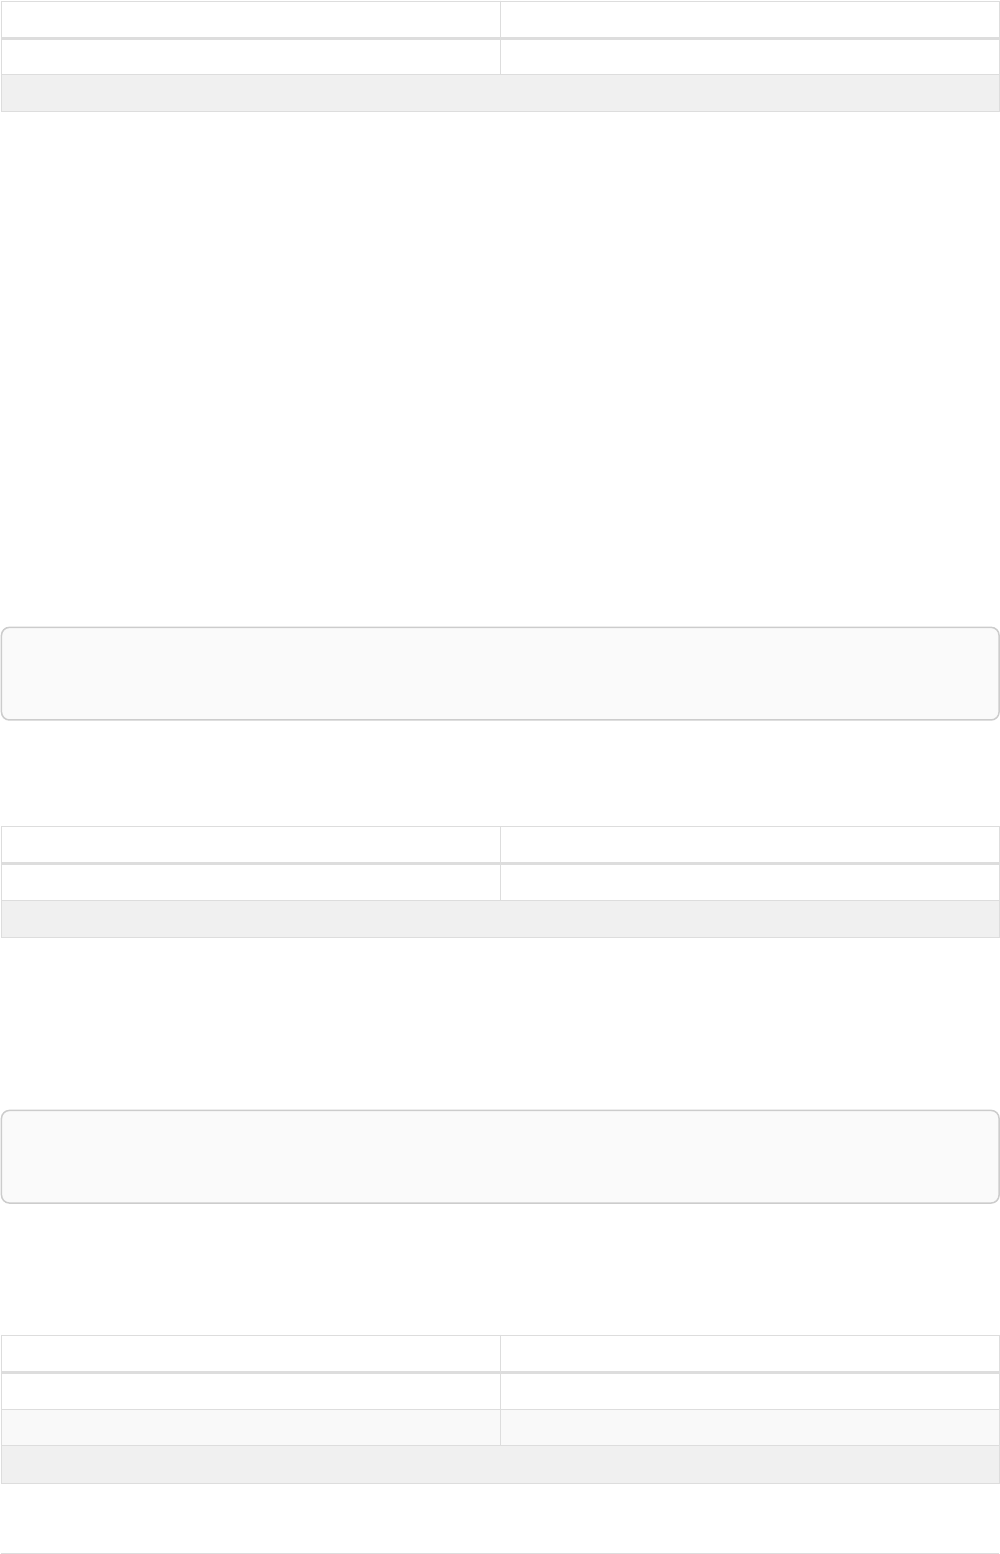Click the bottom table's gray footer row
This screenshot has height=1554, width=1000.
click(500, 1464)
